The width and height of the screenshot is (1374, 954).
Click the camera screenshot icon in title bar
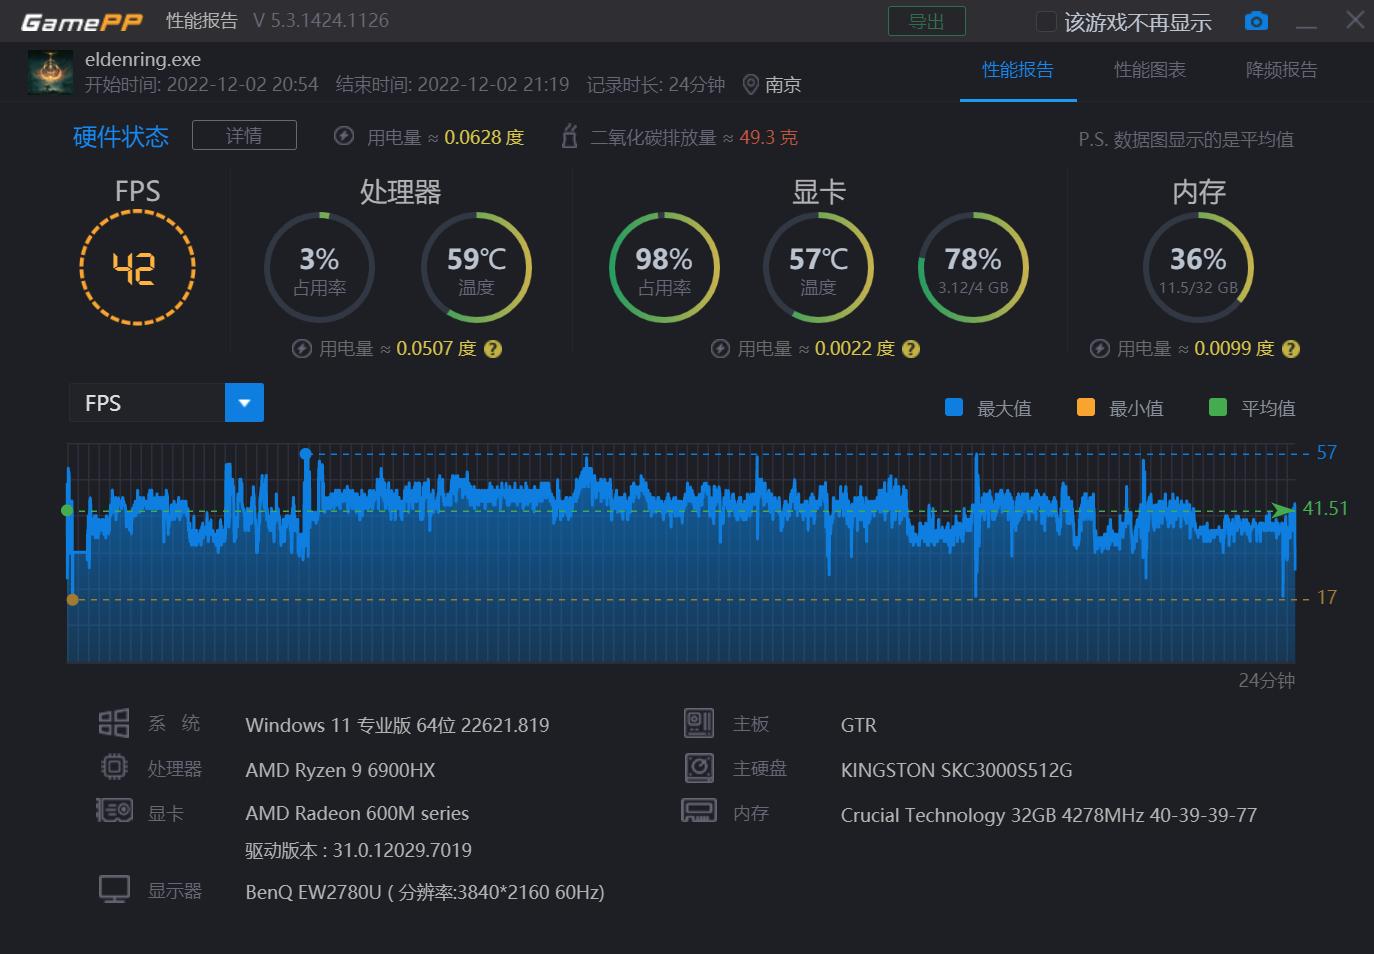[x=1256, y=20]
